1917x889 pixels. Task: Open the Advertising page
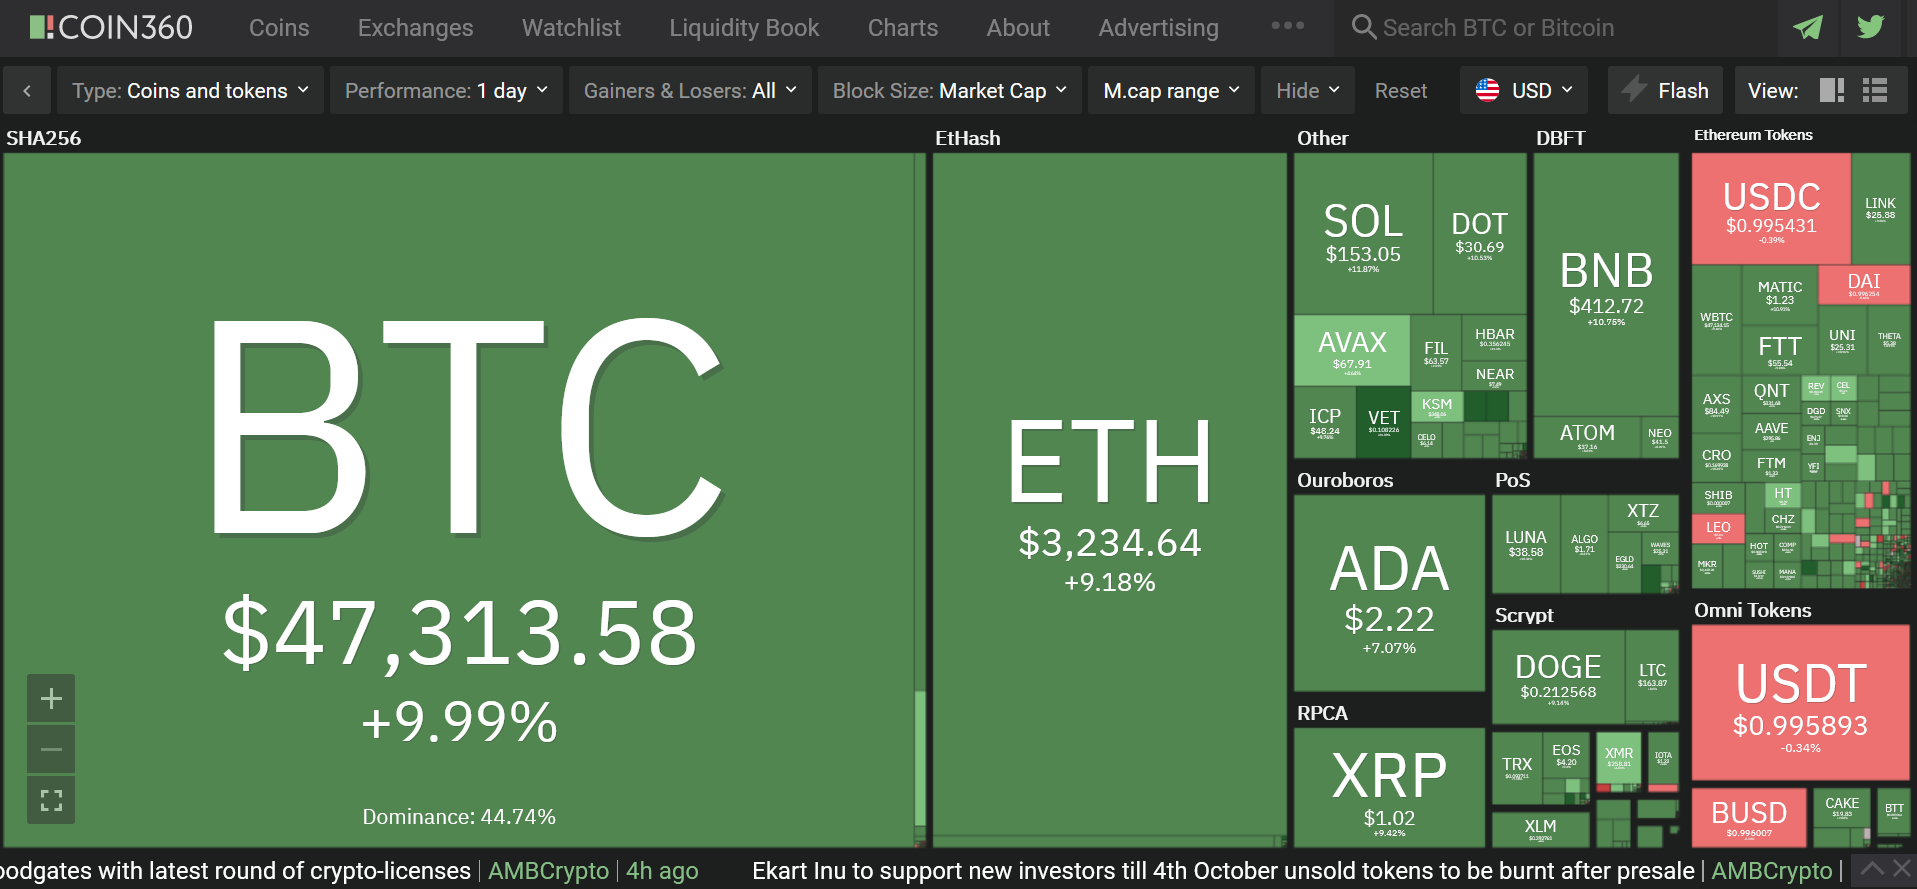[x=1158, y=28]
